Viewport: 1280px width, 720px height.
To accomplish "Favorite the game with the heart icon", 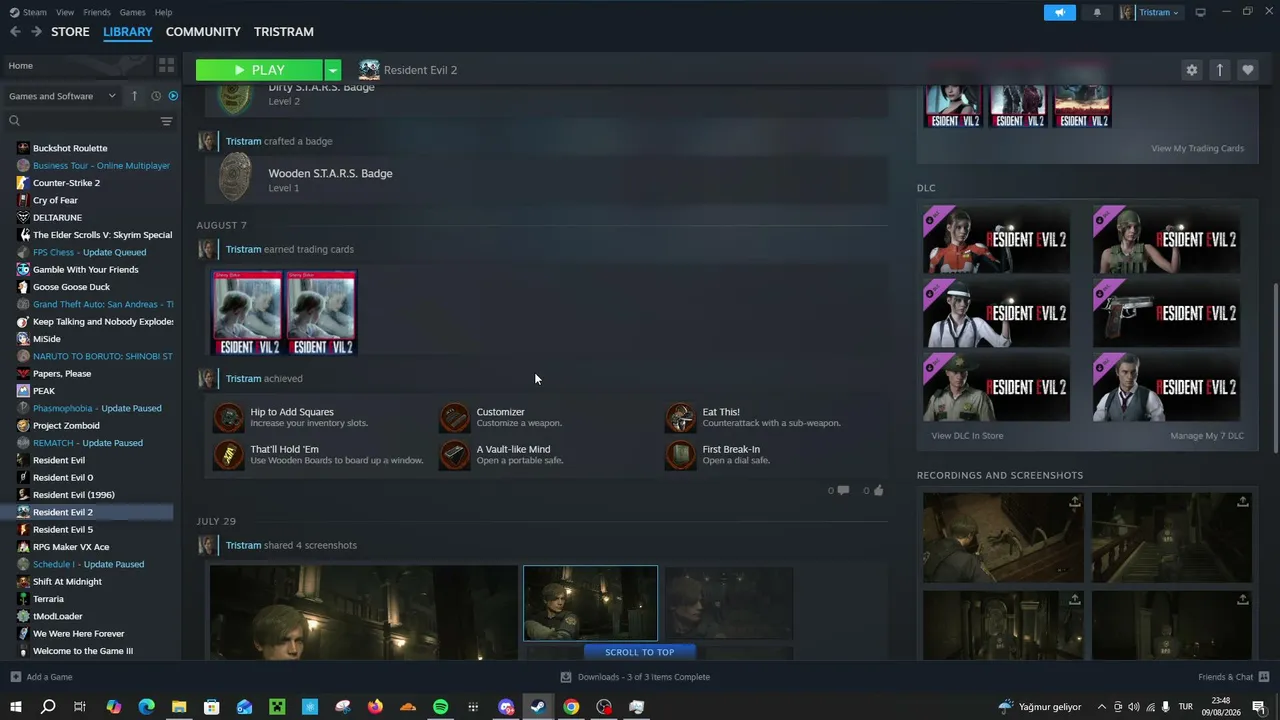I will coord(1247,70).
